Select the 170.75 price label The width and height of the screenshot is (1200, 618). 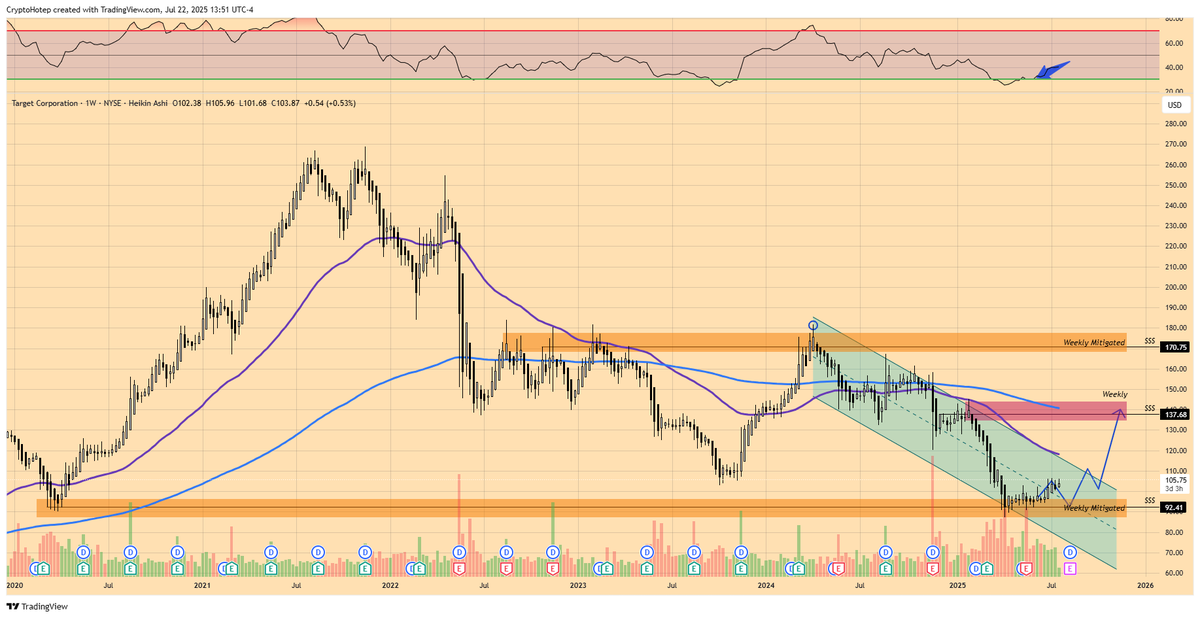pyautogui.click(x=1174, y=347)
